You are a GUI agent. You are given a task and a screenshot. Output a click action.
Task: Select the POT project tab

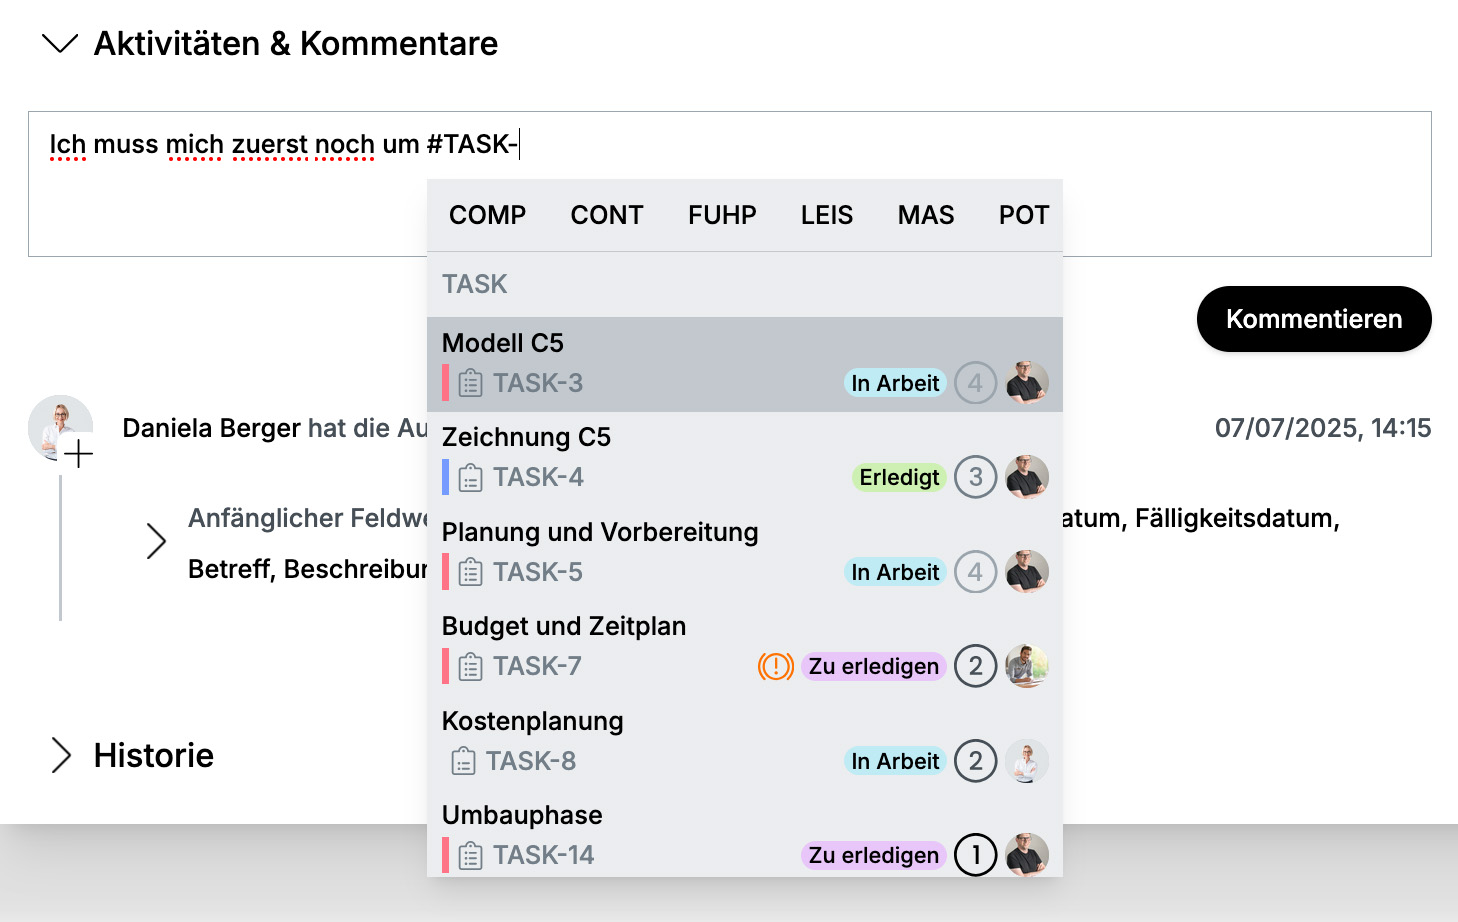coord(1024,215)
